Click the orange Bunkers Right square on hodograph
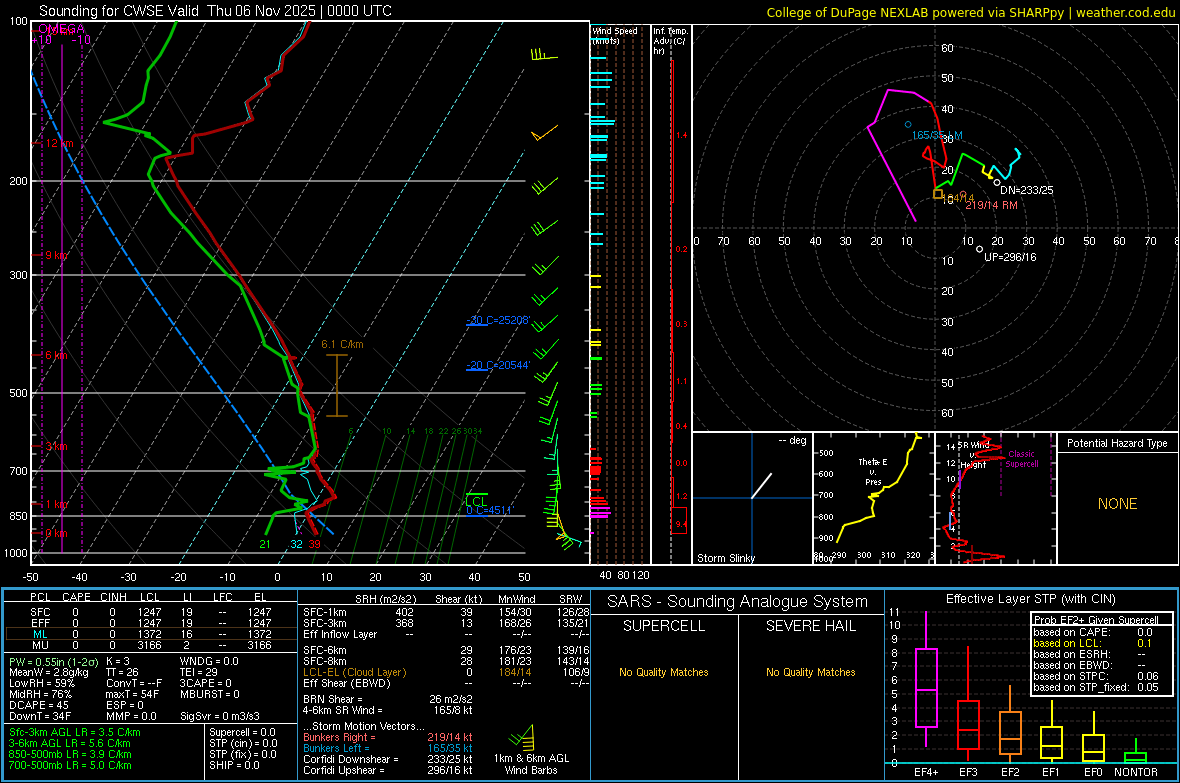Screen dimensions: 1180x783 point(938,194)
